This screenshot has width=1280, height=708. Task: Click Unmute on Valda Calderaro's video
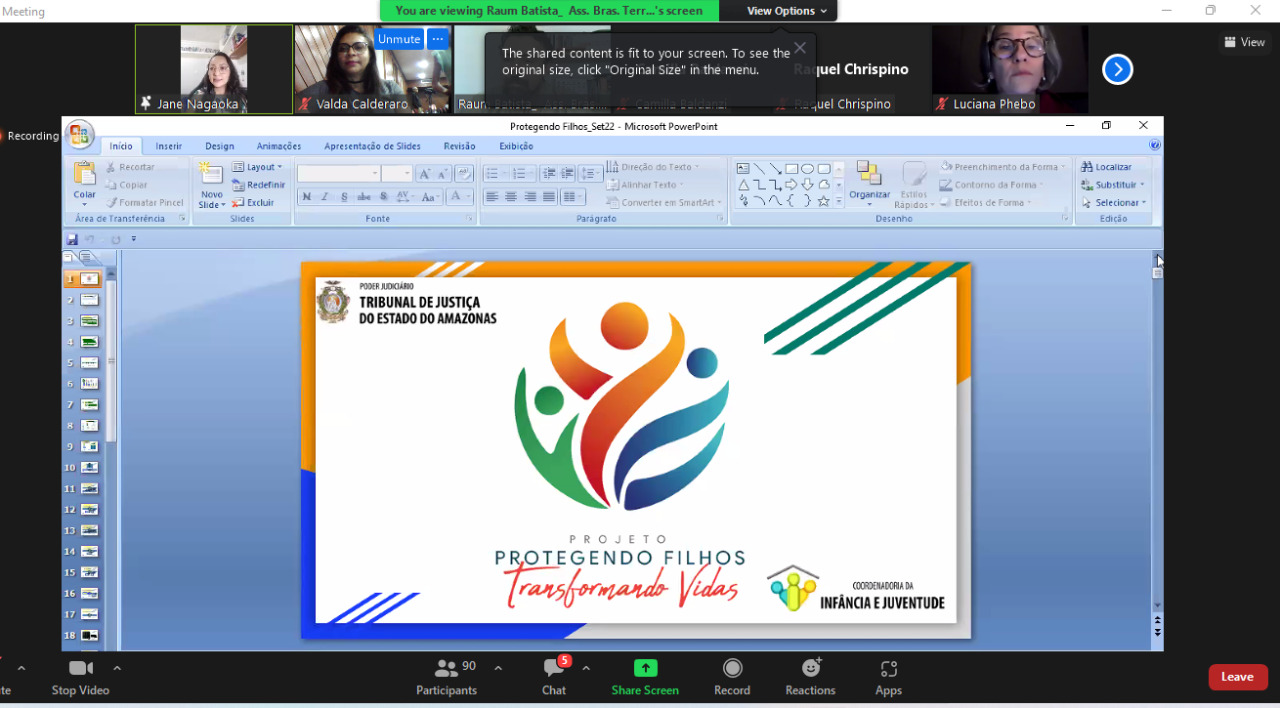pyautogui.click(x=399, y=39)
